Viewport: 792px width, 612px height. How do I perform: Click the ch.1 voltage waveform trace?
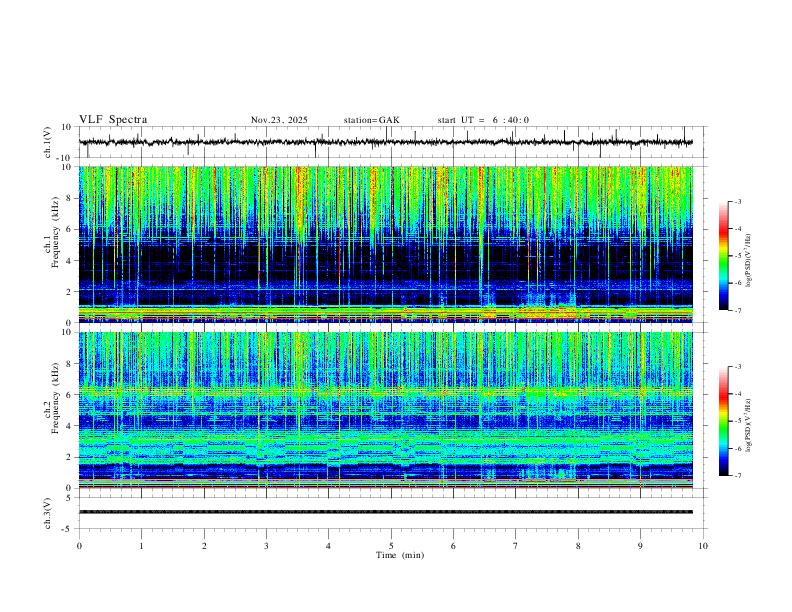386,142
